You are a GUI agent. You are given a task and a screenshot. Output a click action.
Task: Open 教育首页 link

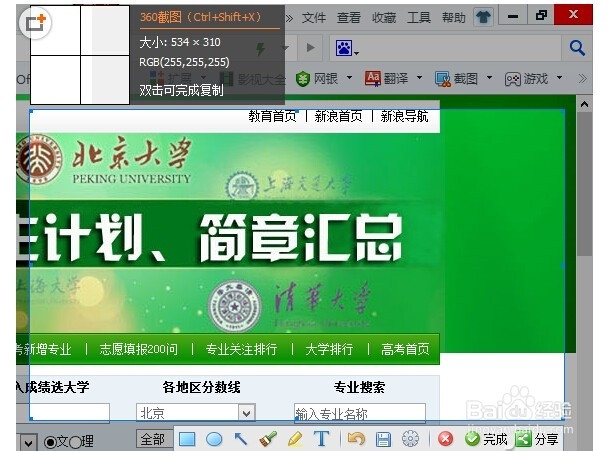(273, 116)
